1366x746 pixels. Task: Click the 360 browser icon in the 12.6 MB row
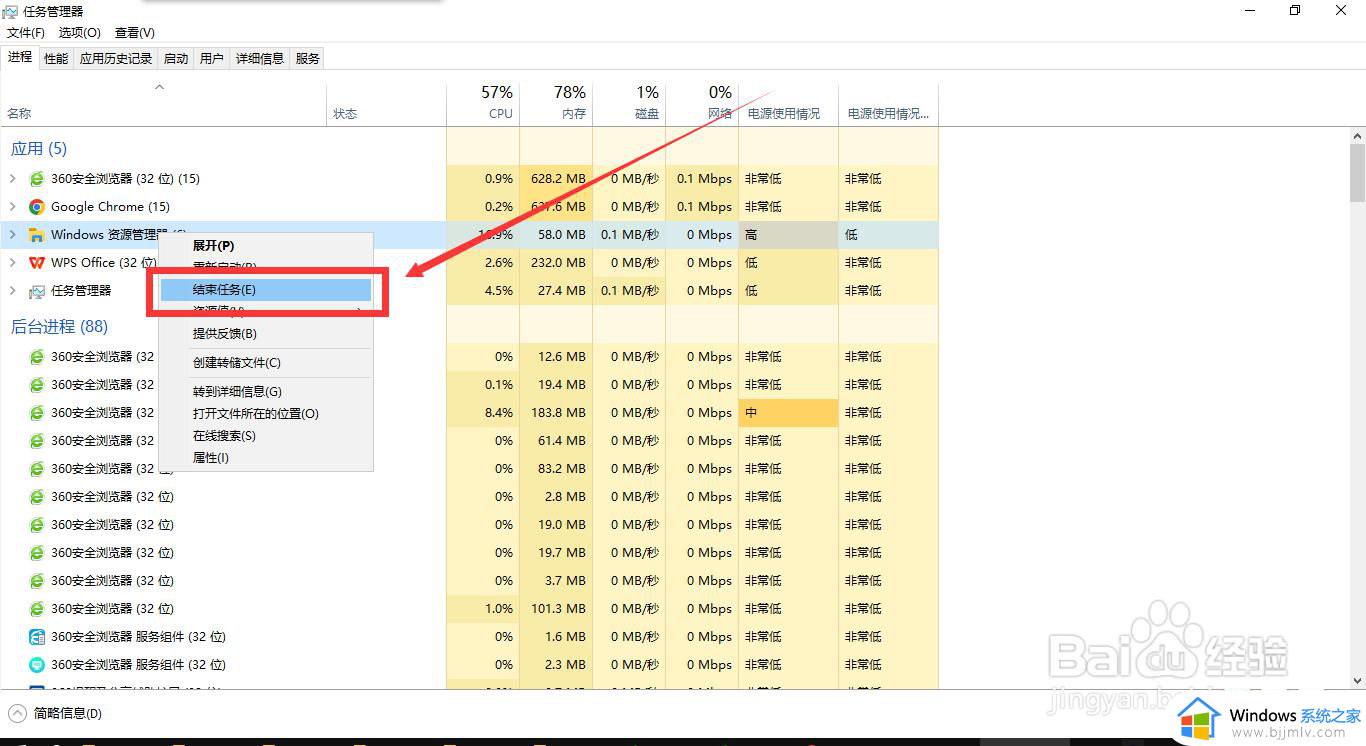click(37, 357)
